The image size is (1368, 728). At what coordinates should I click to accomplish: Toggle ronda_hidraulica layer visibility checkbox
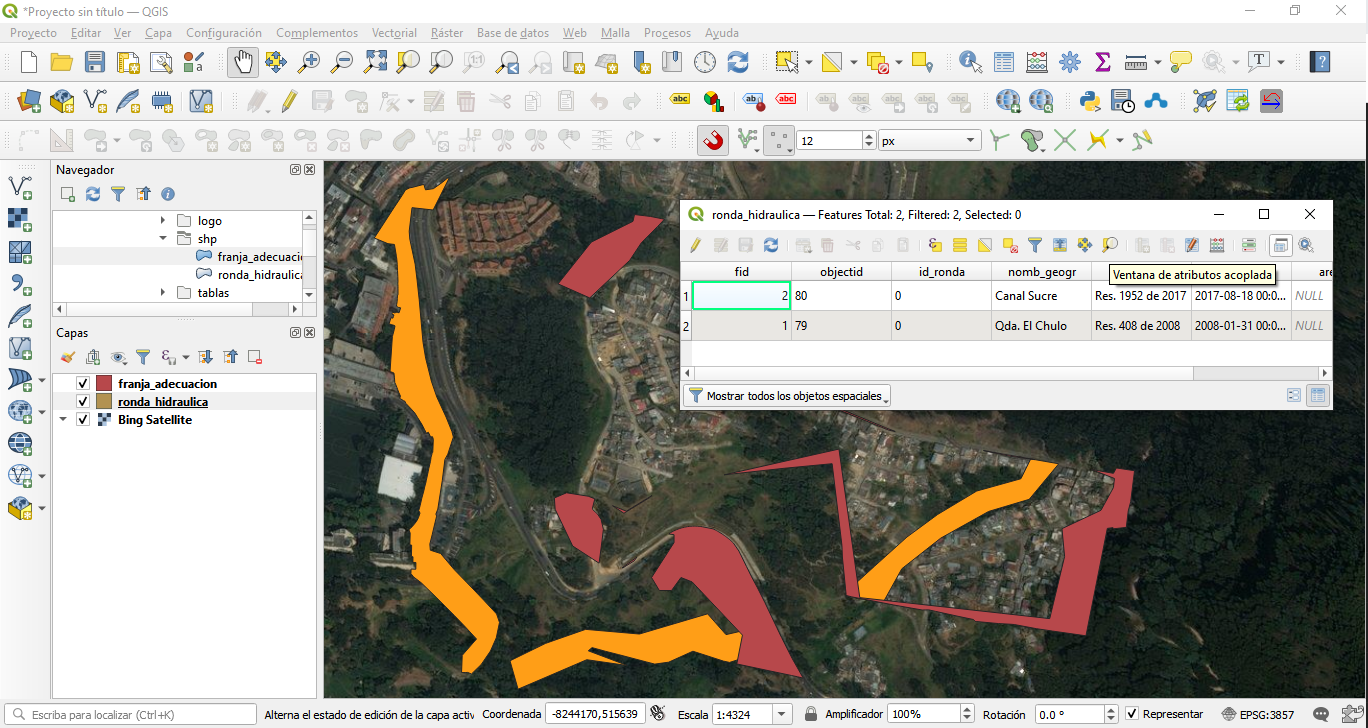tap(84, 402)
